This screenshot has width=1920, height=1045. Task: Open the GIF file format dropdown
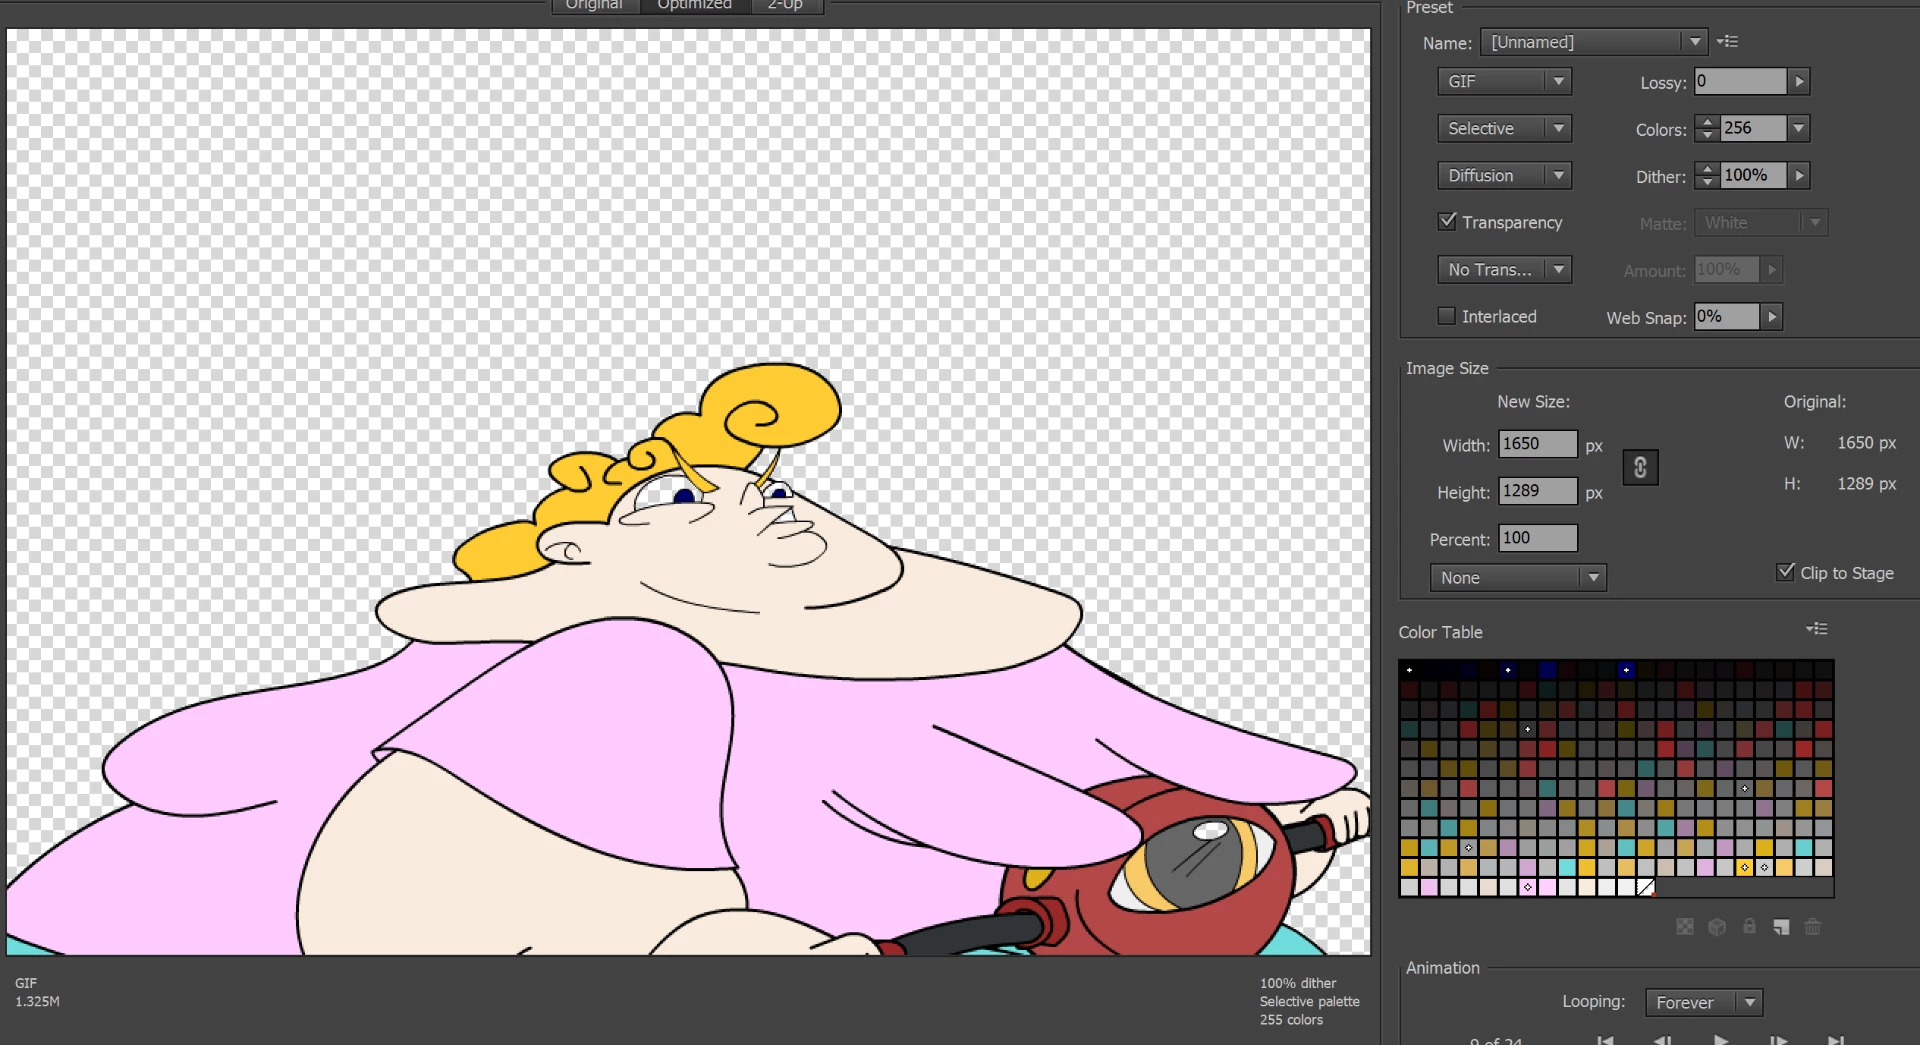click(1504, 82)
